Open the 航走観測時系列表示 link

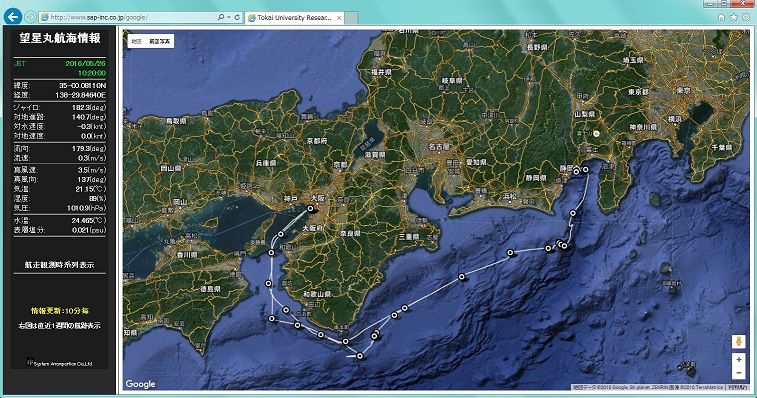point(59,265)
